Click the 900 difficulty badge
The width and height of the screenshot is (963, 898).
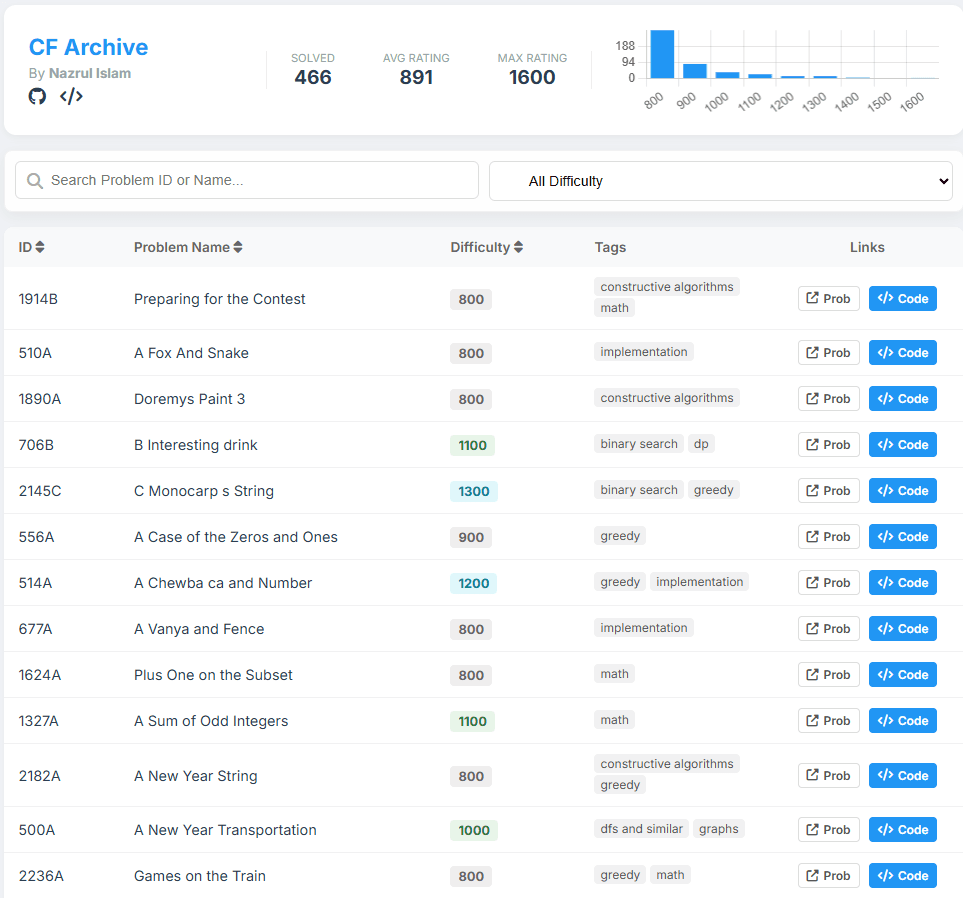(x=471, y=537)
